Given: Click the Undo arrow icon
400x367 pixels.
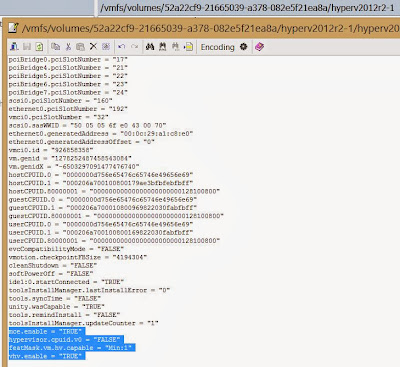Looking at the screenshot, I should pos(122,47).
